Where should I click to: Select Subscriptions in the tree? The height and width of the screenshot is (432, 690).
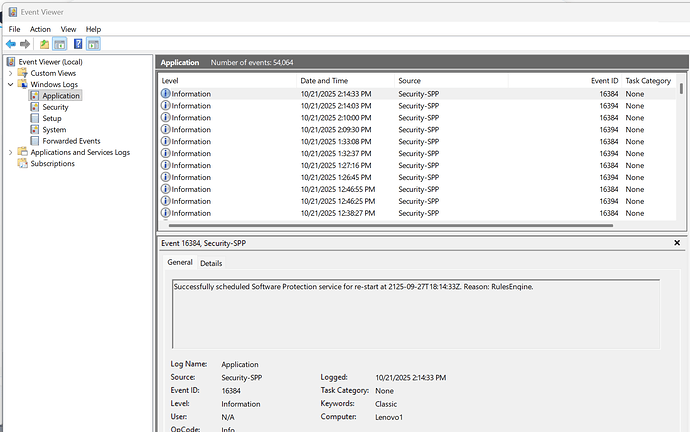[x=52, y=164]
